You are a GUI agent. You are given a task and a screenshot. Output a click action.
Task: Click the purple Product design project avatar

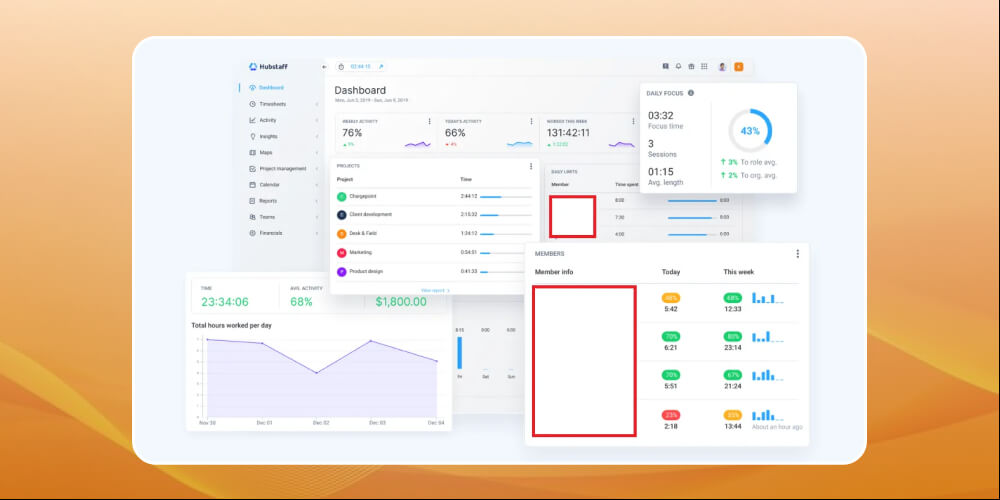[x=341, y=272]
